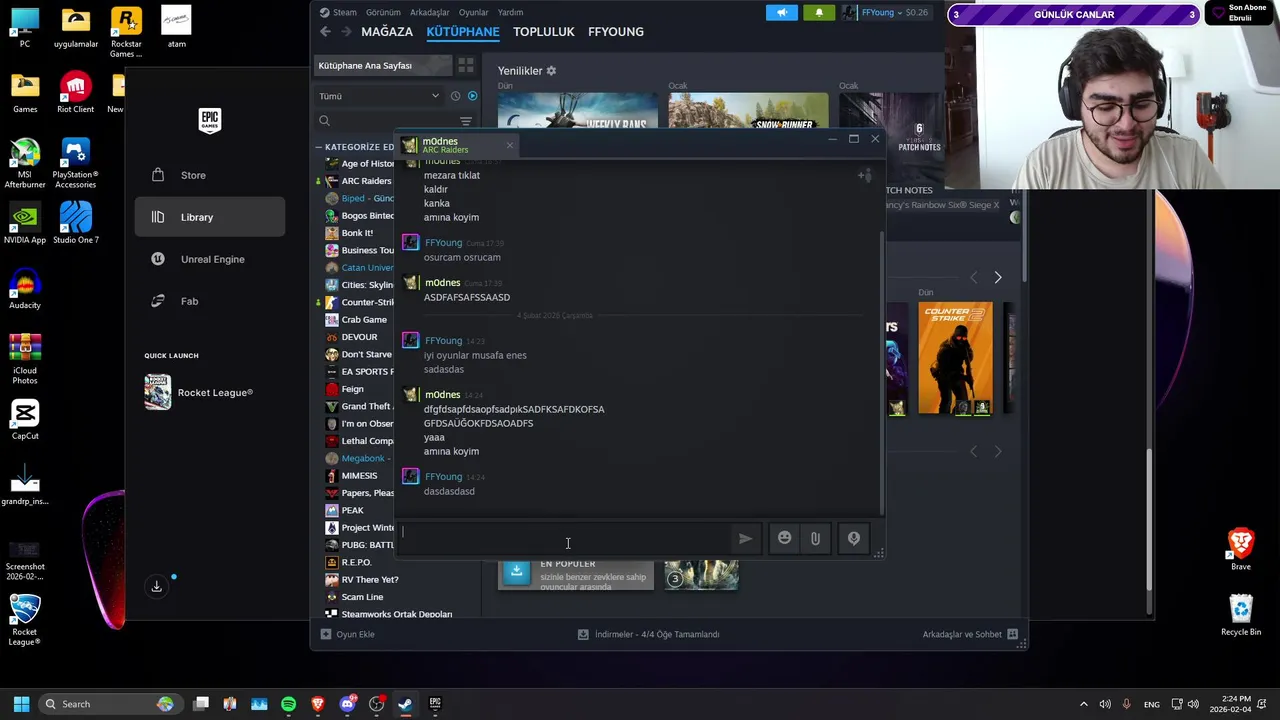Click the library search magnifier
The width and height of the screenshot is (1280, 720).
point(324,121)
